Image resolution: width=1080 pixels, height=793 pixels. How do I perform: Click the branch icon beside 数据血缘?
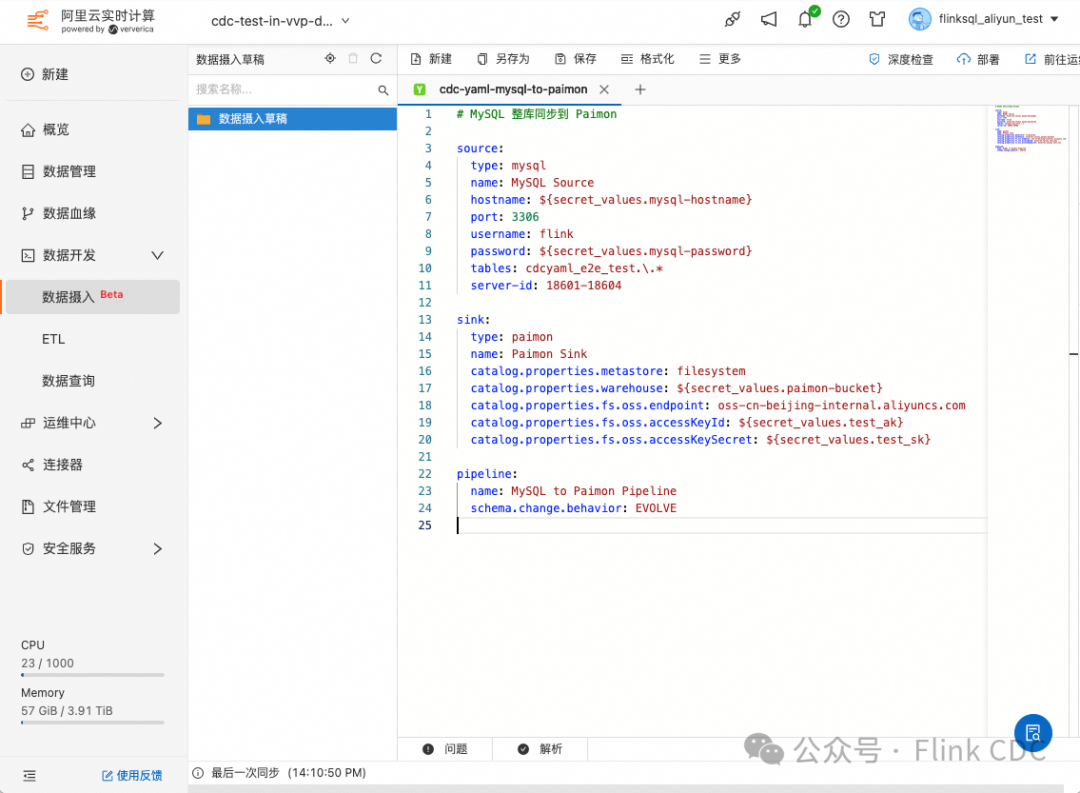coord(28,214)
